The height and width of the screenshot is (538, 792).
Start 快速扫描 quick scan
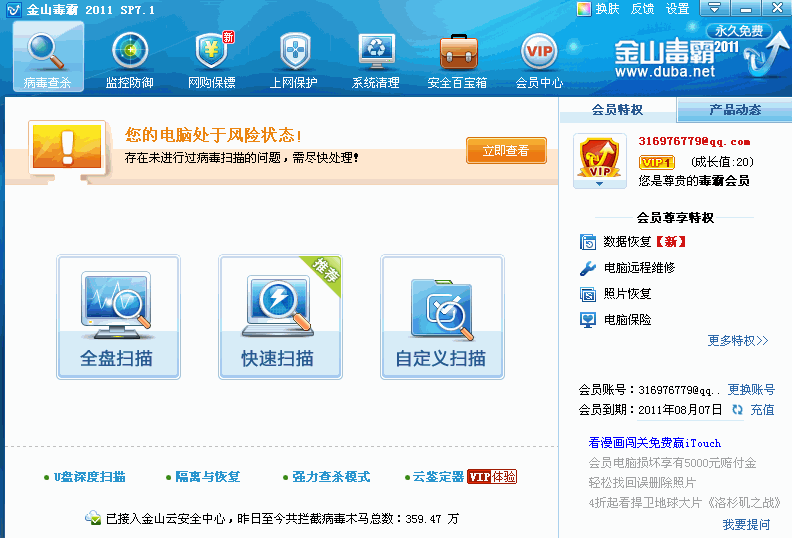[280, 317]
